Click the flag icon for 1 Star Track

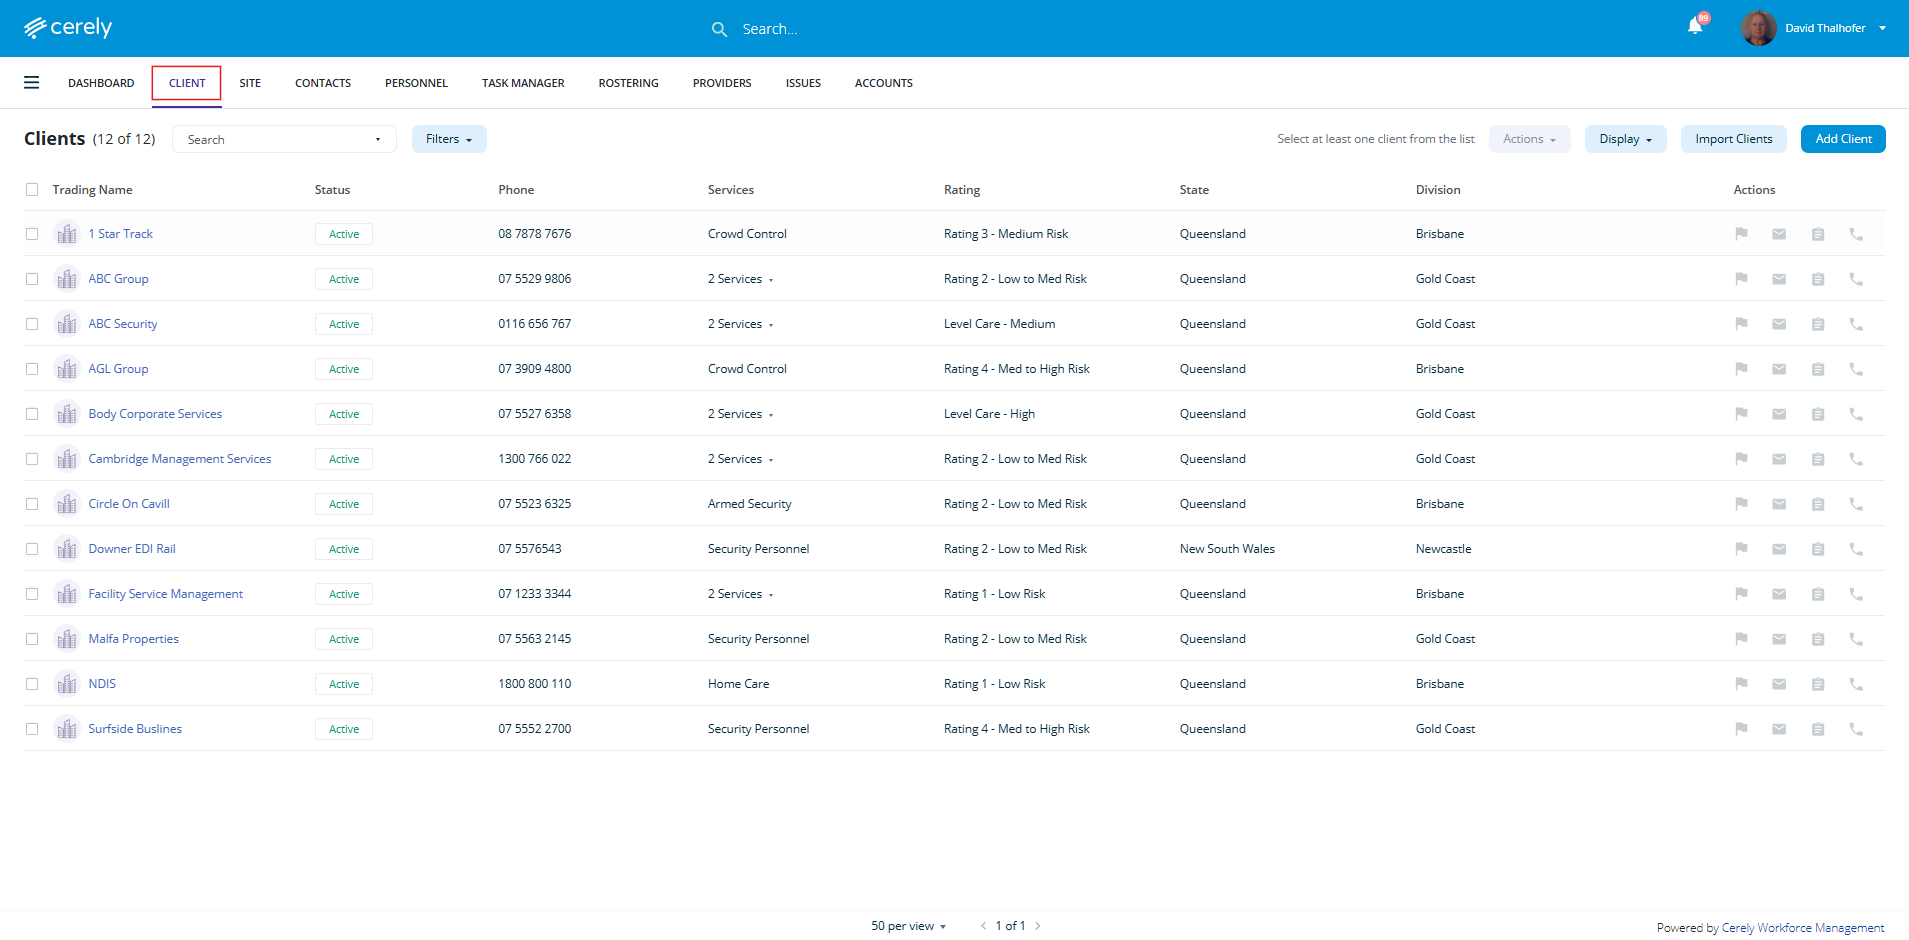click(x=1741, y=234)
